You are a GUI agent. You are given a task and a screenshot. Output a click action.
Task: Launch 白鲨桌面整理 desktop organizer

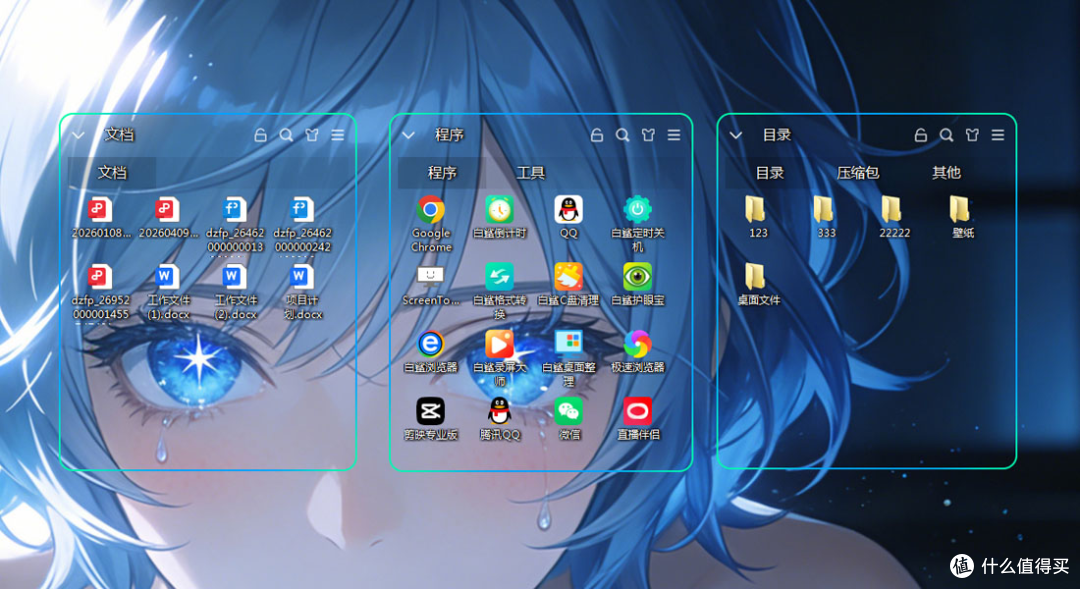click(568, 344)
